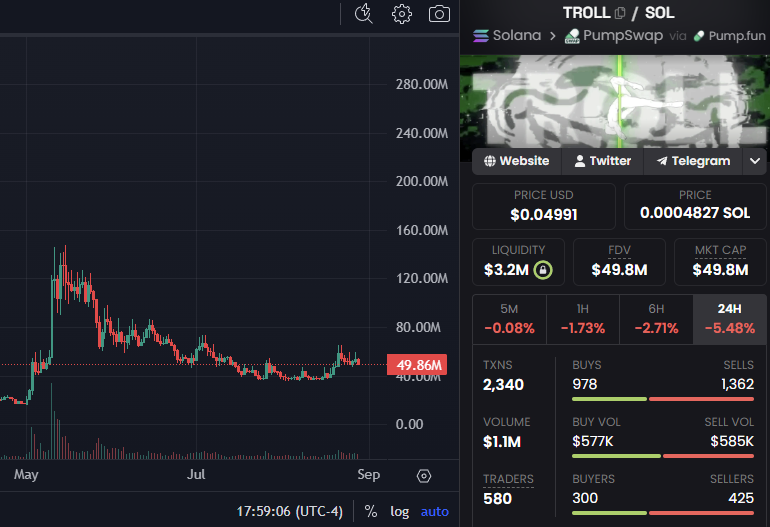Copy TROLL token address icon
Image resolution: width=770 pixels, height=527 pixels.
(x=620, y=13)
